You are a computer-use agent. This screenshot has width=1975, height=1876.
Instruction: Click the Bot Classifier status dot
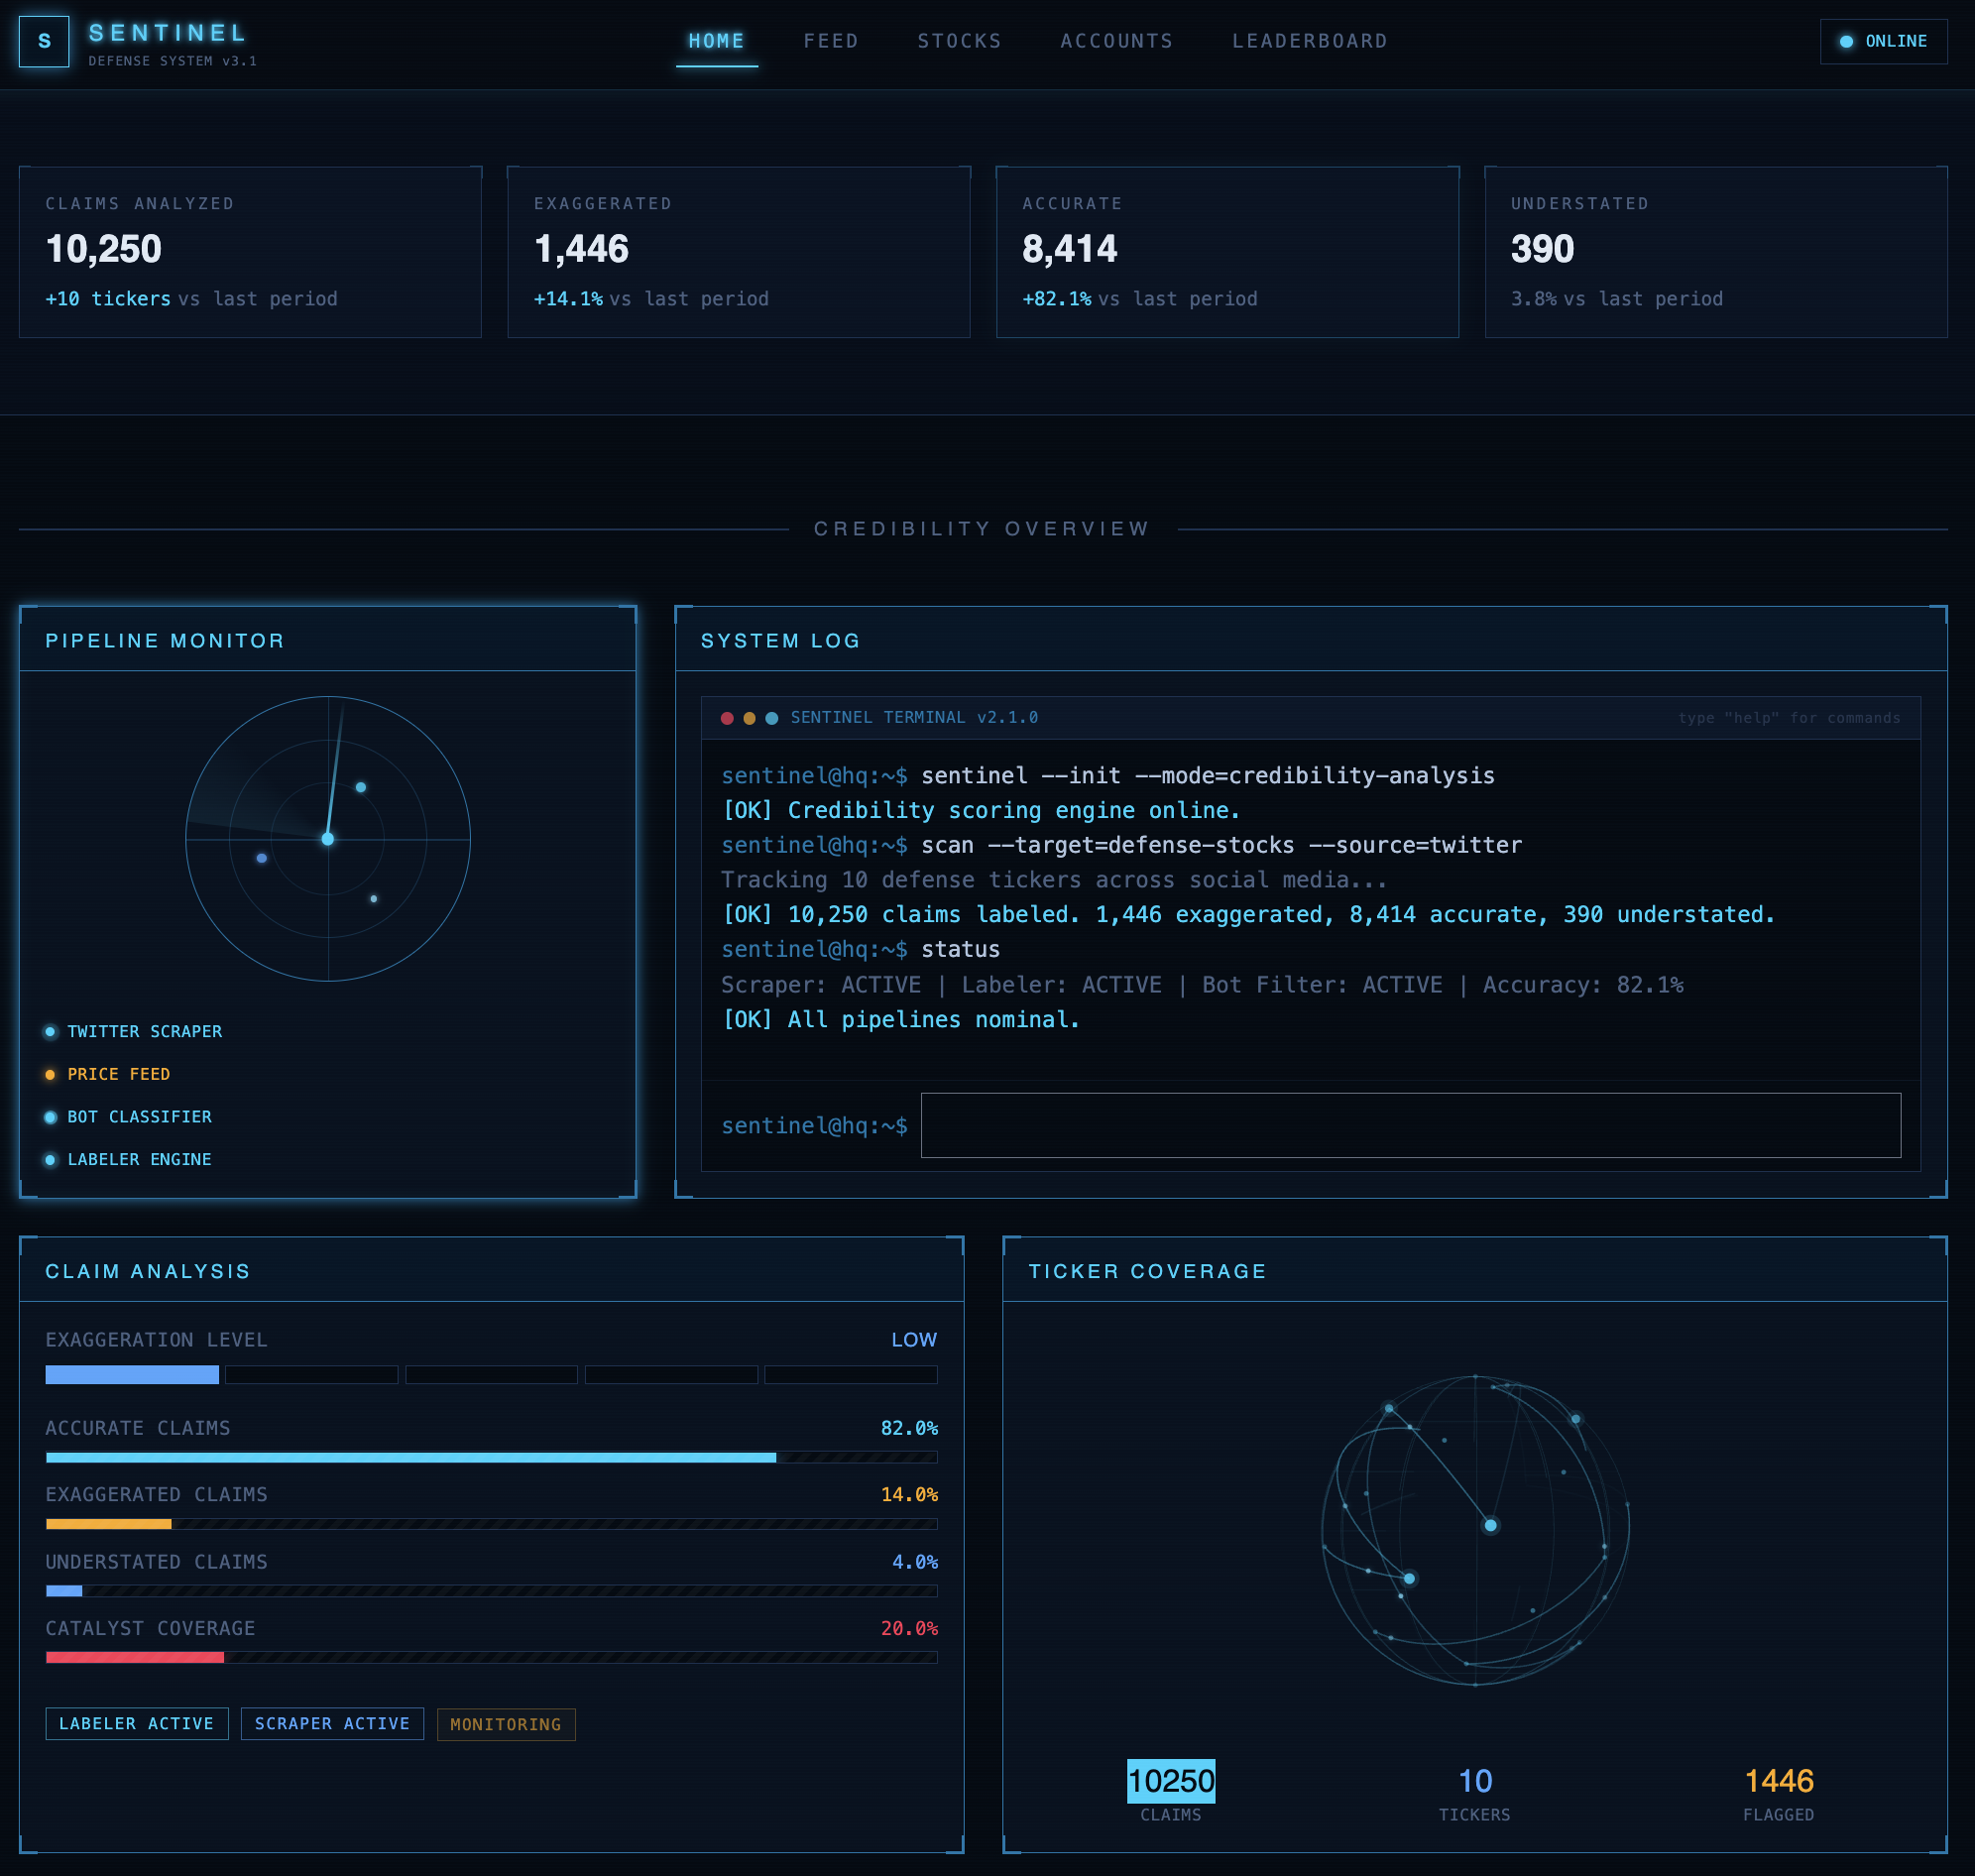coord(50,1117)
